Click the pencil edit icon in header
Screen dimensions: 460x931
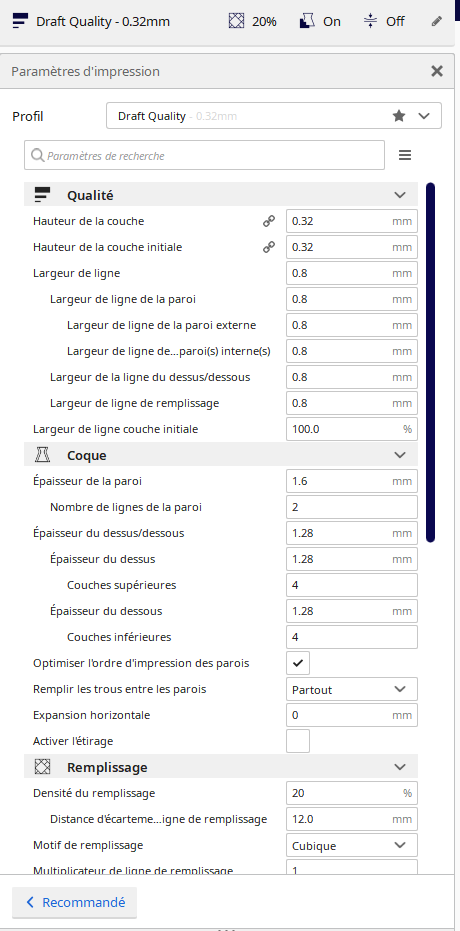(436, 21)
